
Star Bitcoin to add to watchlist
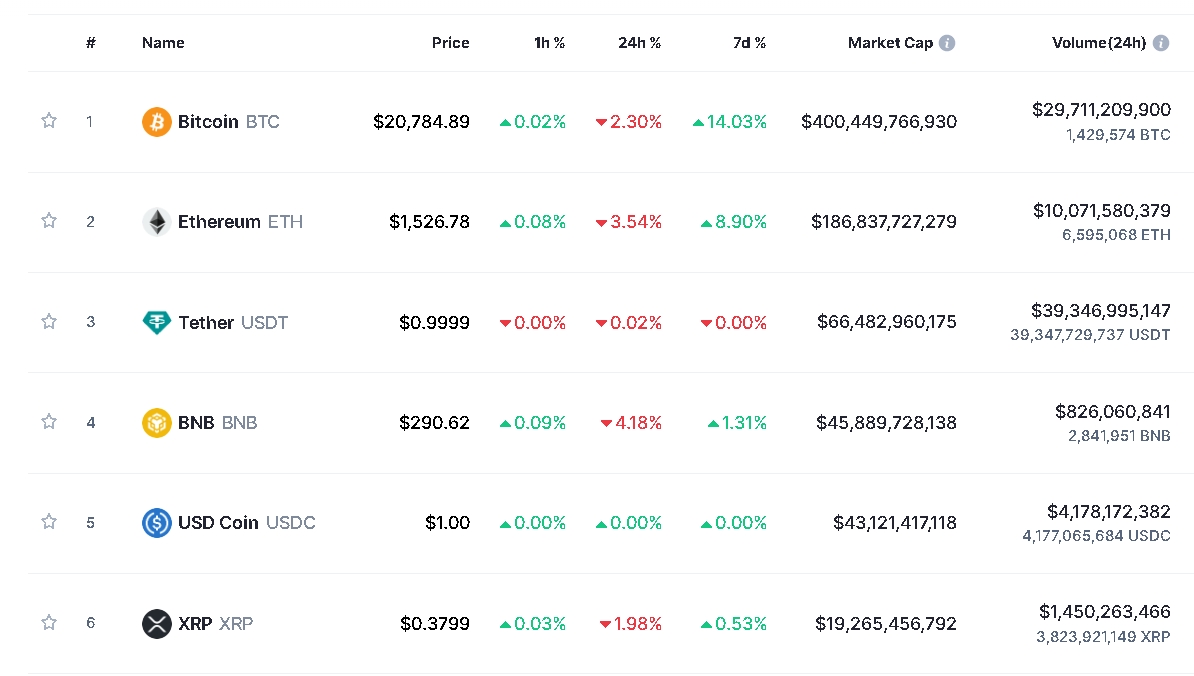point(49,121)
